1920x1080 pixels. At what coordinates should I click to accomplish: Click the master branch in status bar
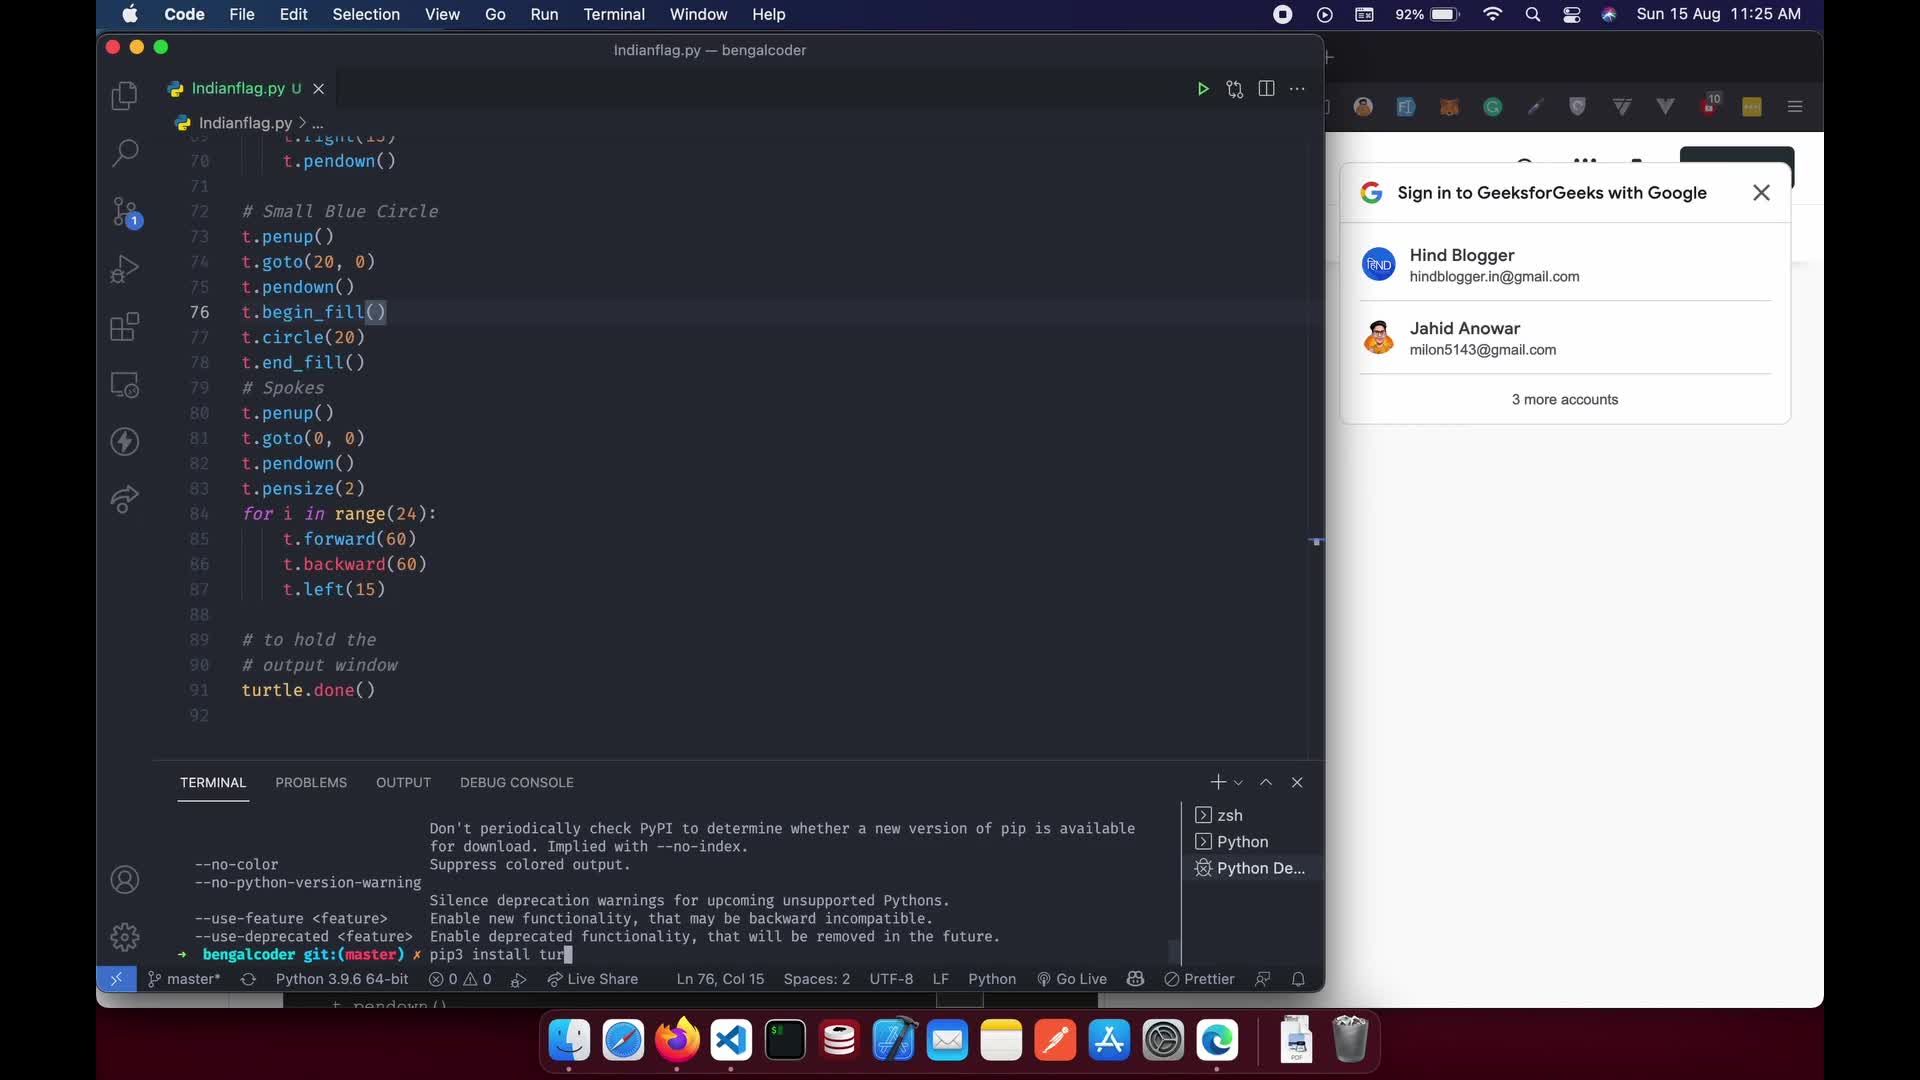[x=184, y=979]
